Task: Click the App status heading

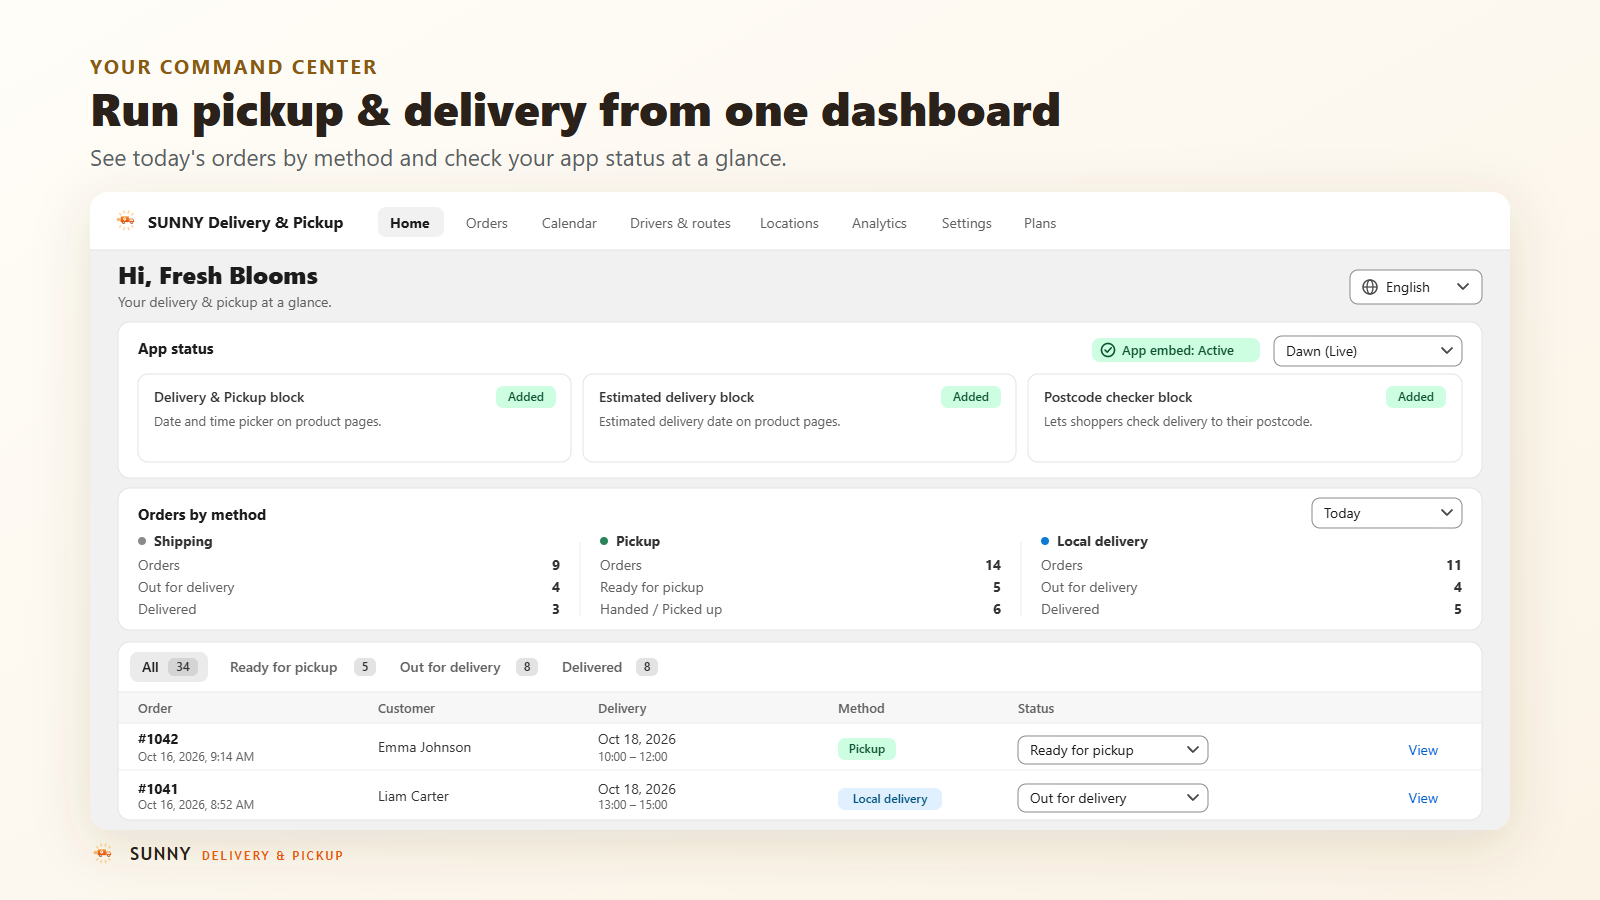Action: pos(176,349)
